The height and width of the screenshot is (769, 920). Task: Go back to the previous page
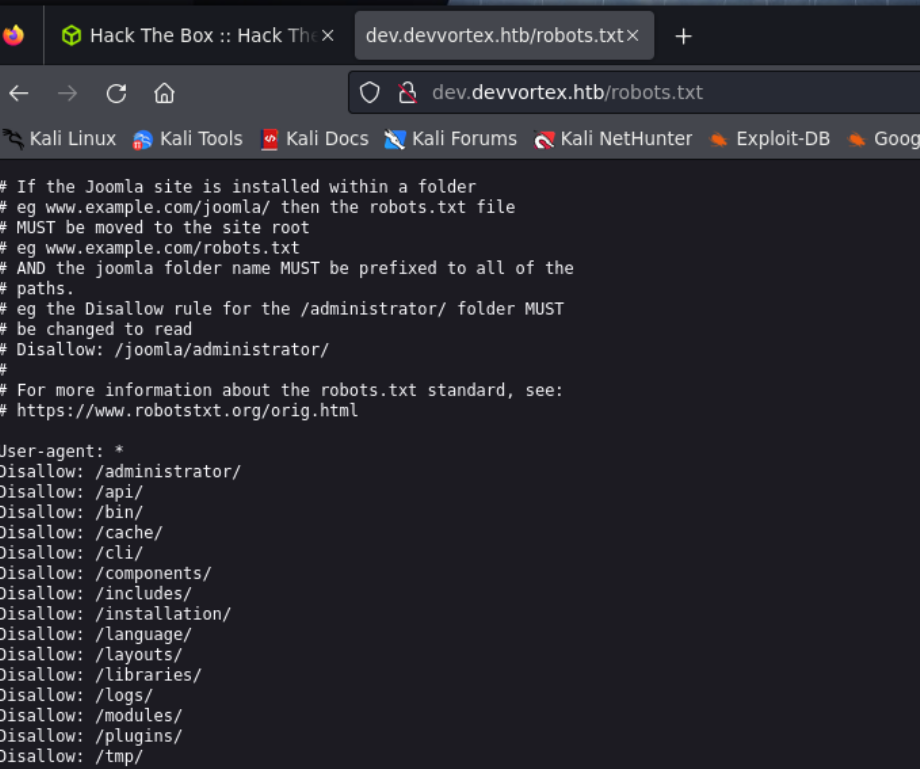pyautogui.click(x=19, y=93)
